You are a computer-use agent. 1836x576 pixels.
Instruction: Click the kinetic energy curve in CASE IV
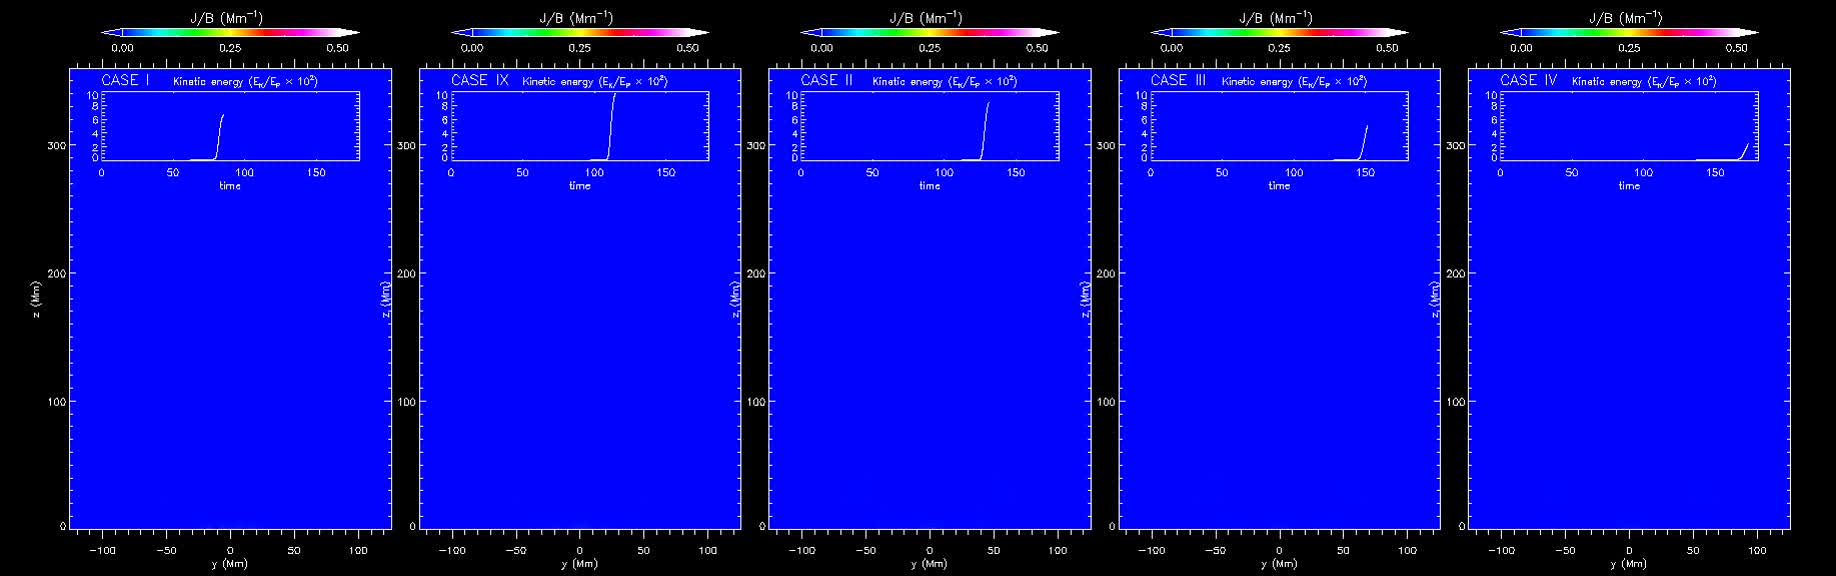click(x=1744, y=151)
